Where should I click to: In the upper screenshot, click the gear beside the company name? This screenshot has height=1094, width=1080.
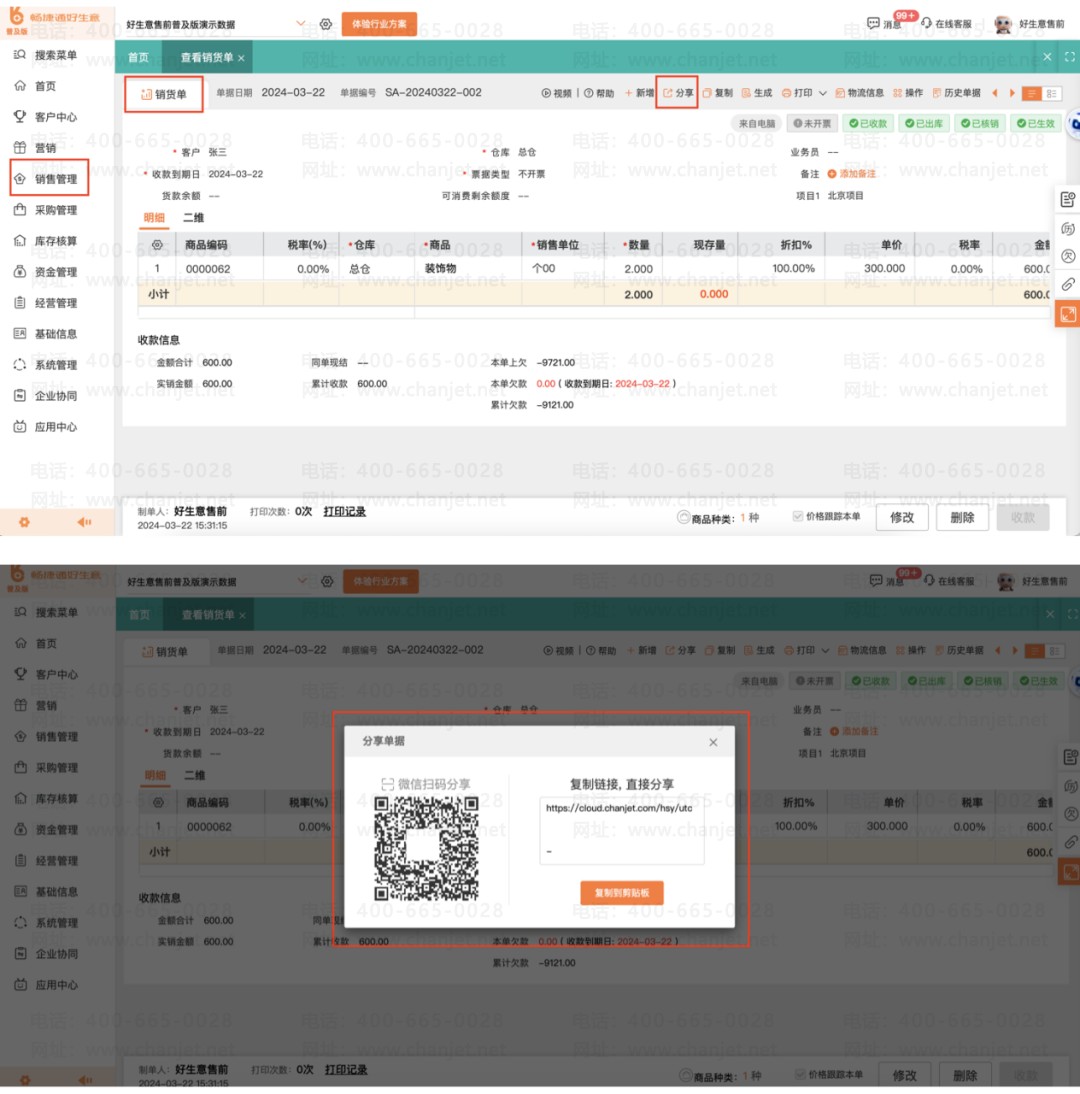coord(326,24)
